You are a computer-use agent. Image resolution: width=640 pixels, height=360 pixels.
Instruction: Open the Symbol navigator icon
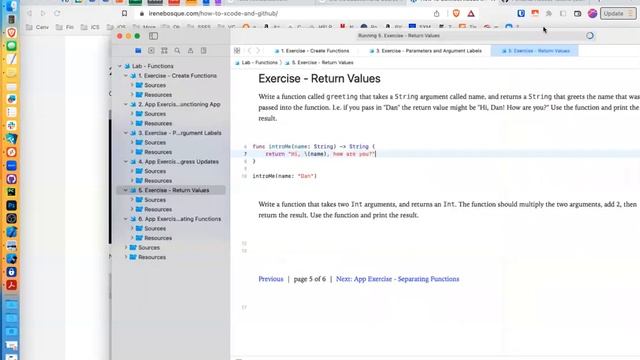tap(164, 51)
